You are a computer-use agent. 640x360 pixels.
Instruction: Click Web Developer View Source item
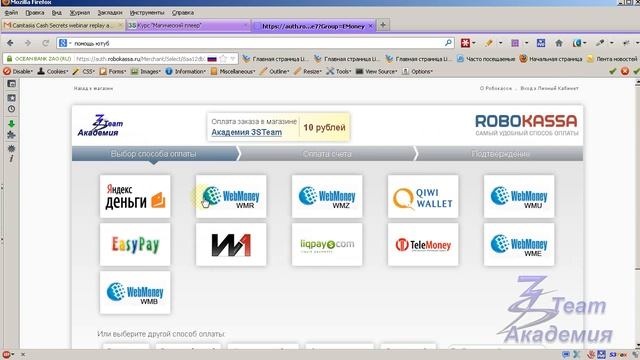(x=377, y=71)
